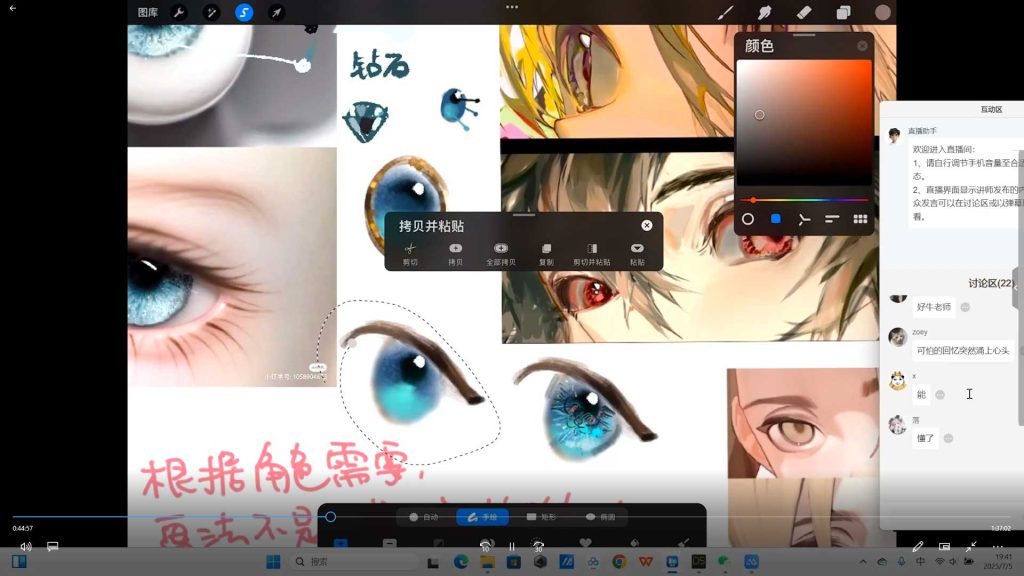Switch to the color Palettes grid tab

[x=860, y=219]
